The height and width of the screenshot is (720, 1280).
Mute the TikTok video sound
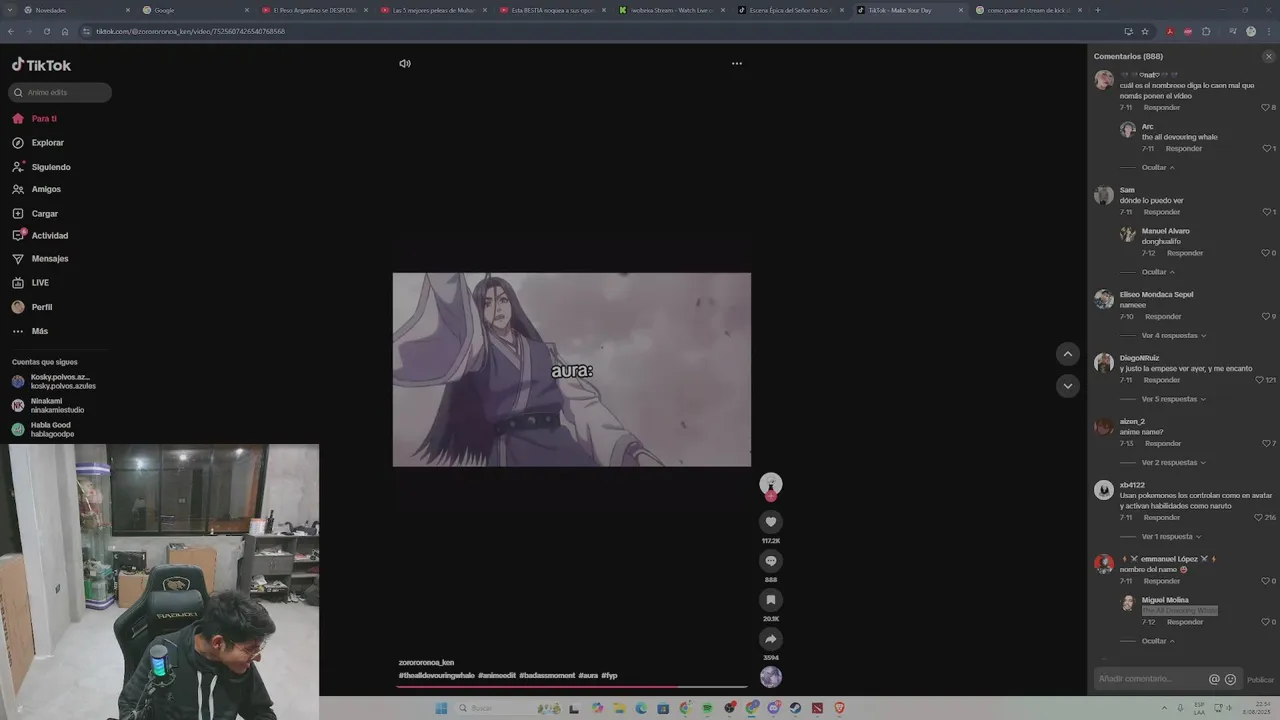405,63
